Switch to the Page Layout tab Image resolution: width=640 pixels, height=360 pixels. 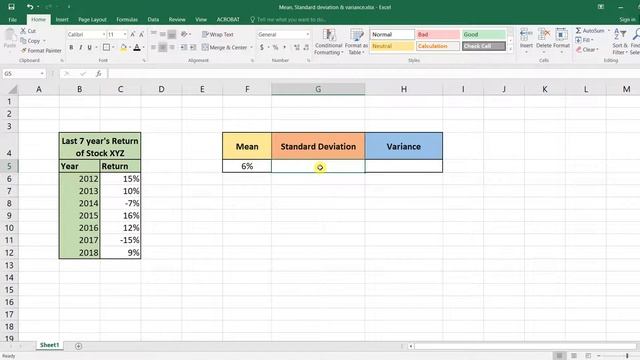[92, 20]
